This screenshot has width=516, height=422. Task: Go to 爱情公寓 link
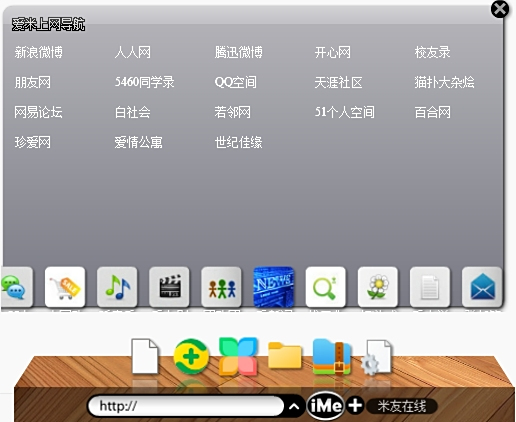click(x=139, y=143)
